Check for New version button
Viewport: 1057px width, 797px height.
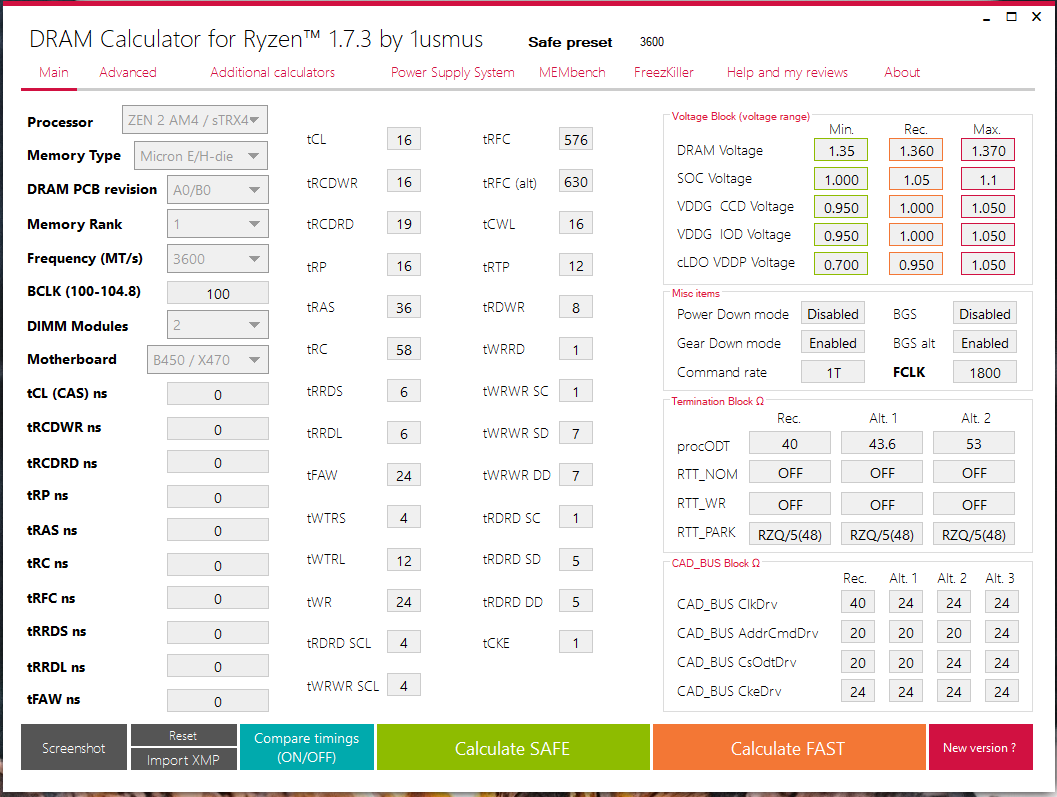pos(980,747)
